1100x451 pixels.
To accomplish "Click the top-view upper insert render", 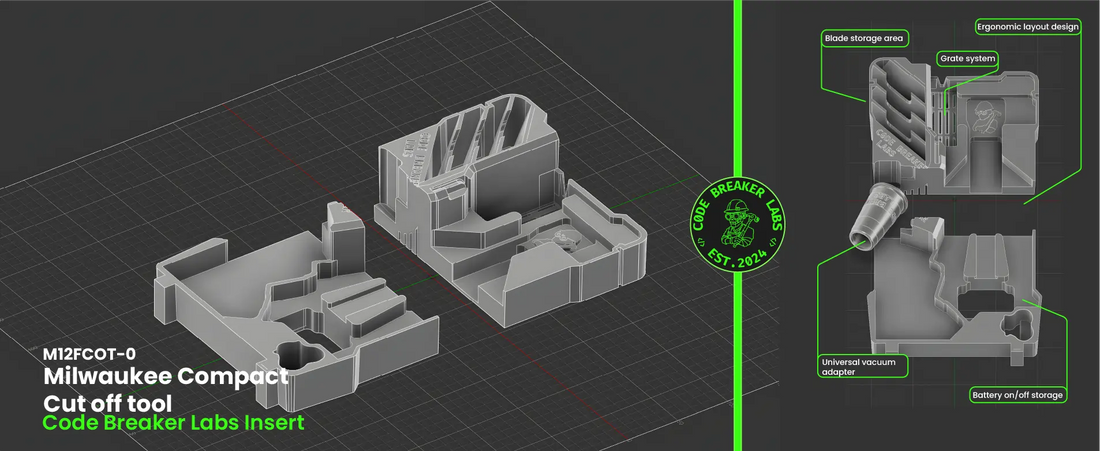I will pos(952,128).
